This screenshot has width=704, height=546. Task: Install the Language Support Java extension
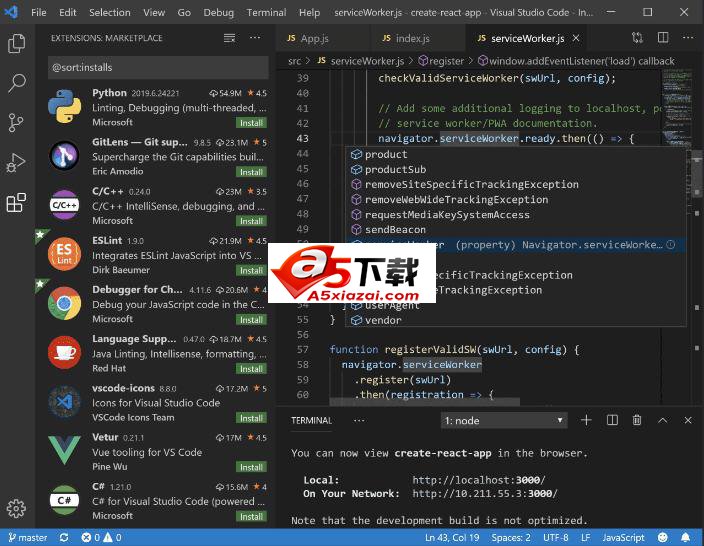251,369
